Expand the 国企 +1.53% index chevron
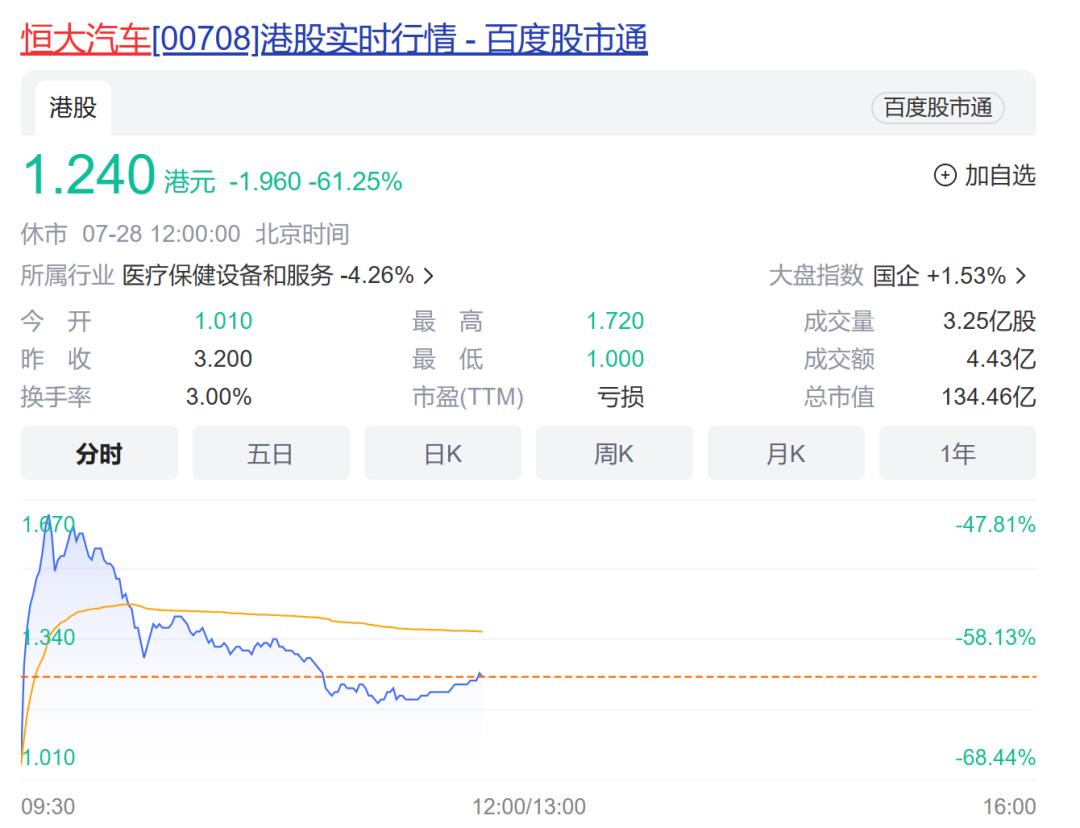Image resolution: width=1080 pixels, height=828 pixels. [1021, 276]
